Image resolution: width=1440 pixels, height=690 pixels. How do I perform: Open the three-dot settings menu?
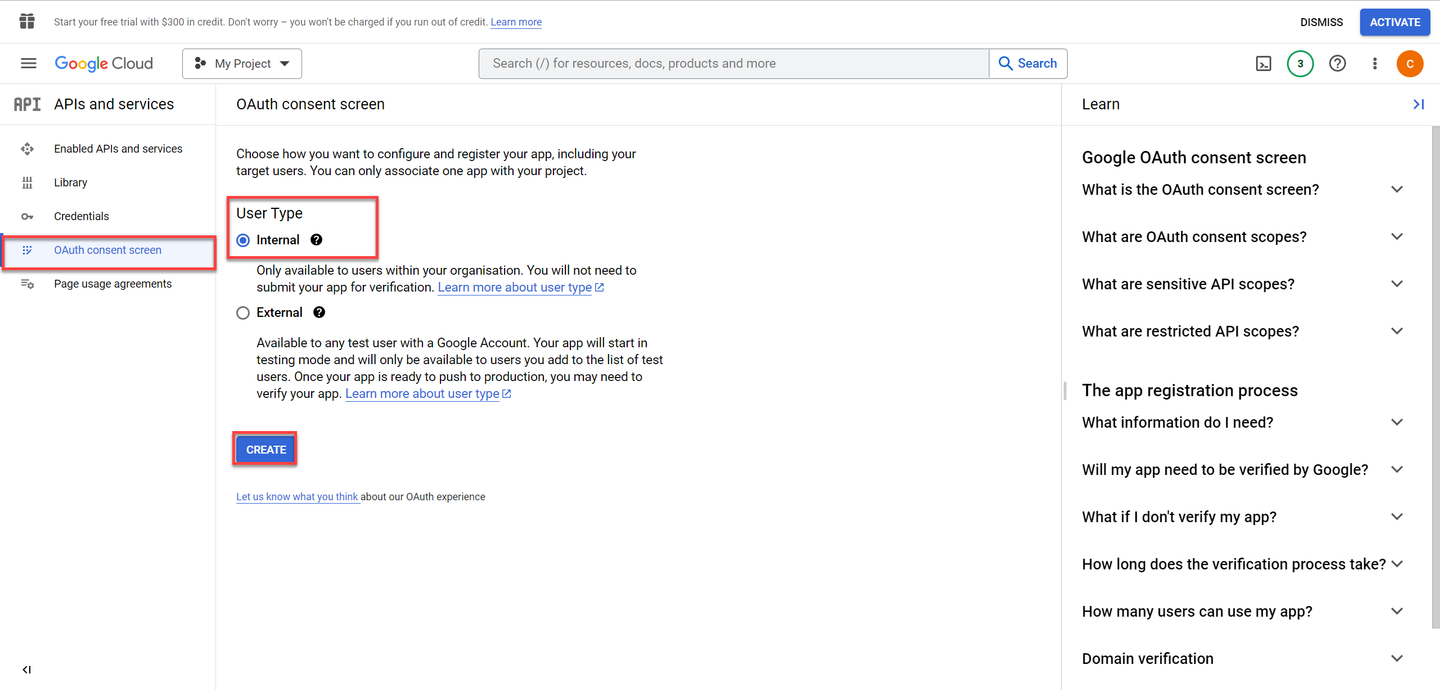click(1375, 64)
